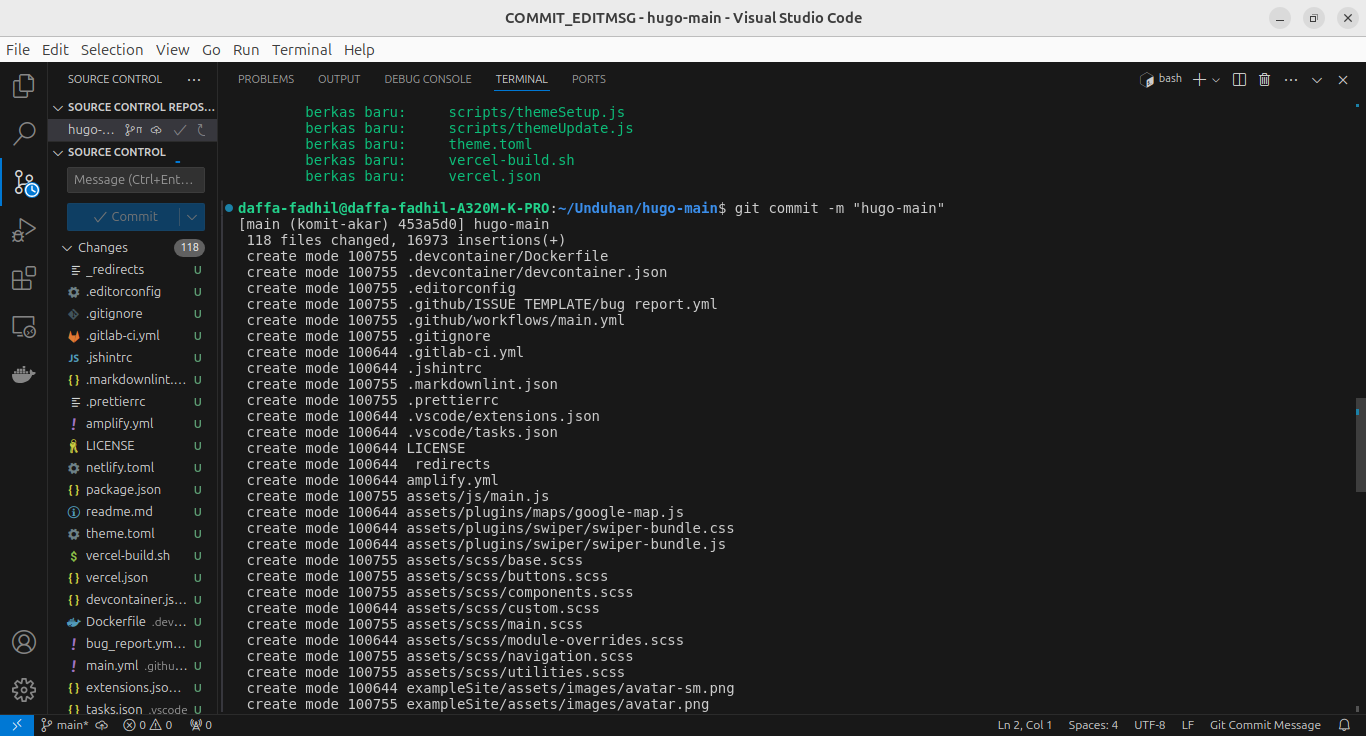Image resolution: width=1366 pixels, height=736 pixels.
Task: Click the commit message input field
Action: (136, 180)
